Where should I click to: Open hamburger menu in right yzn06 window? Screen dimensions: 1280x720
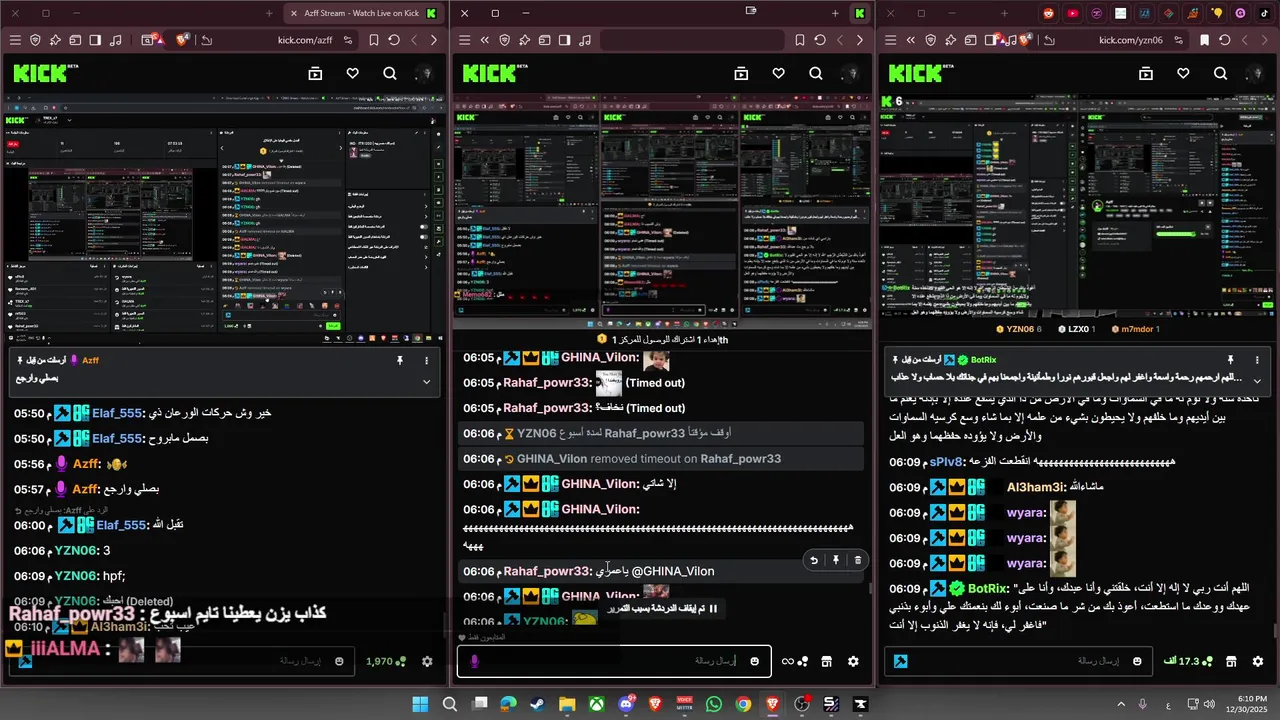coord(891,40)
